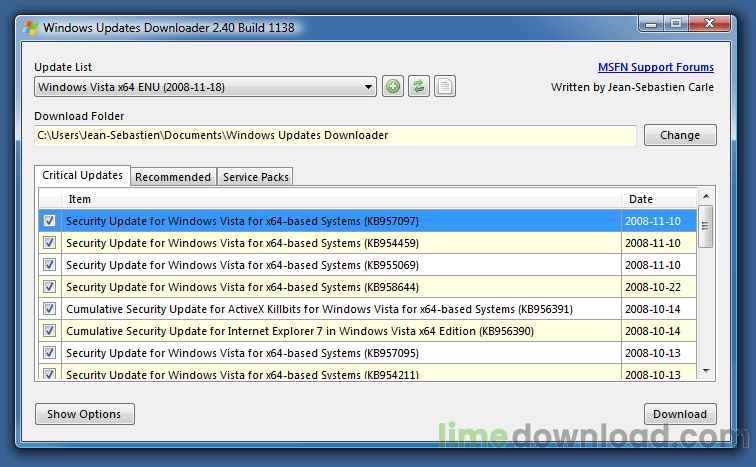The height and width of the screenshot is (467, 756).
Task: Open the update list document icon
Action: (445, 87)
